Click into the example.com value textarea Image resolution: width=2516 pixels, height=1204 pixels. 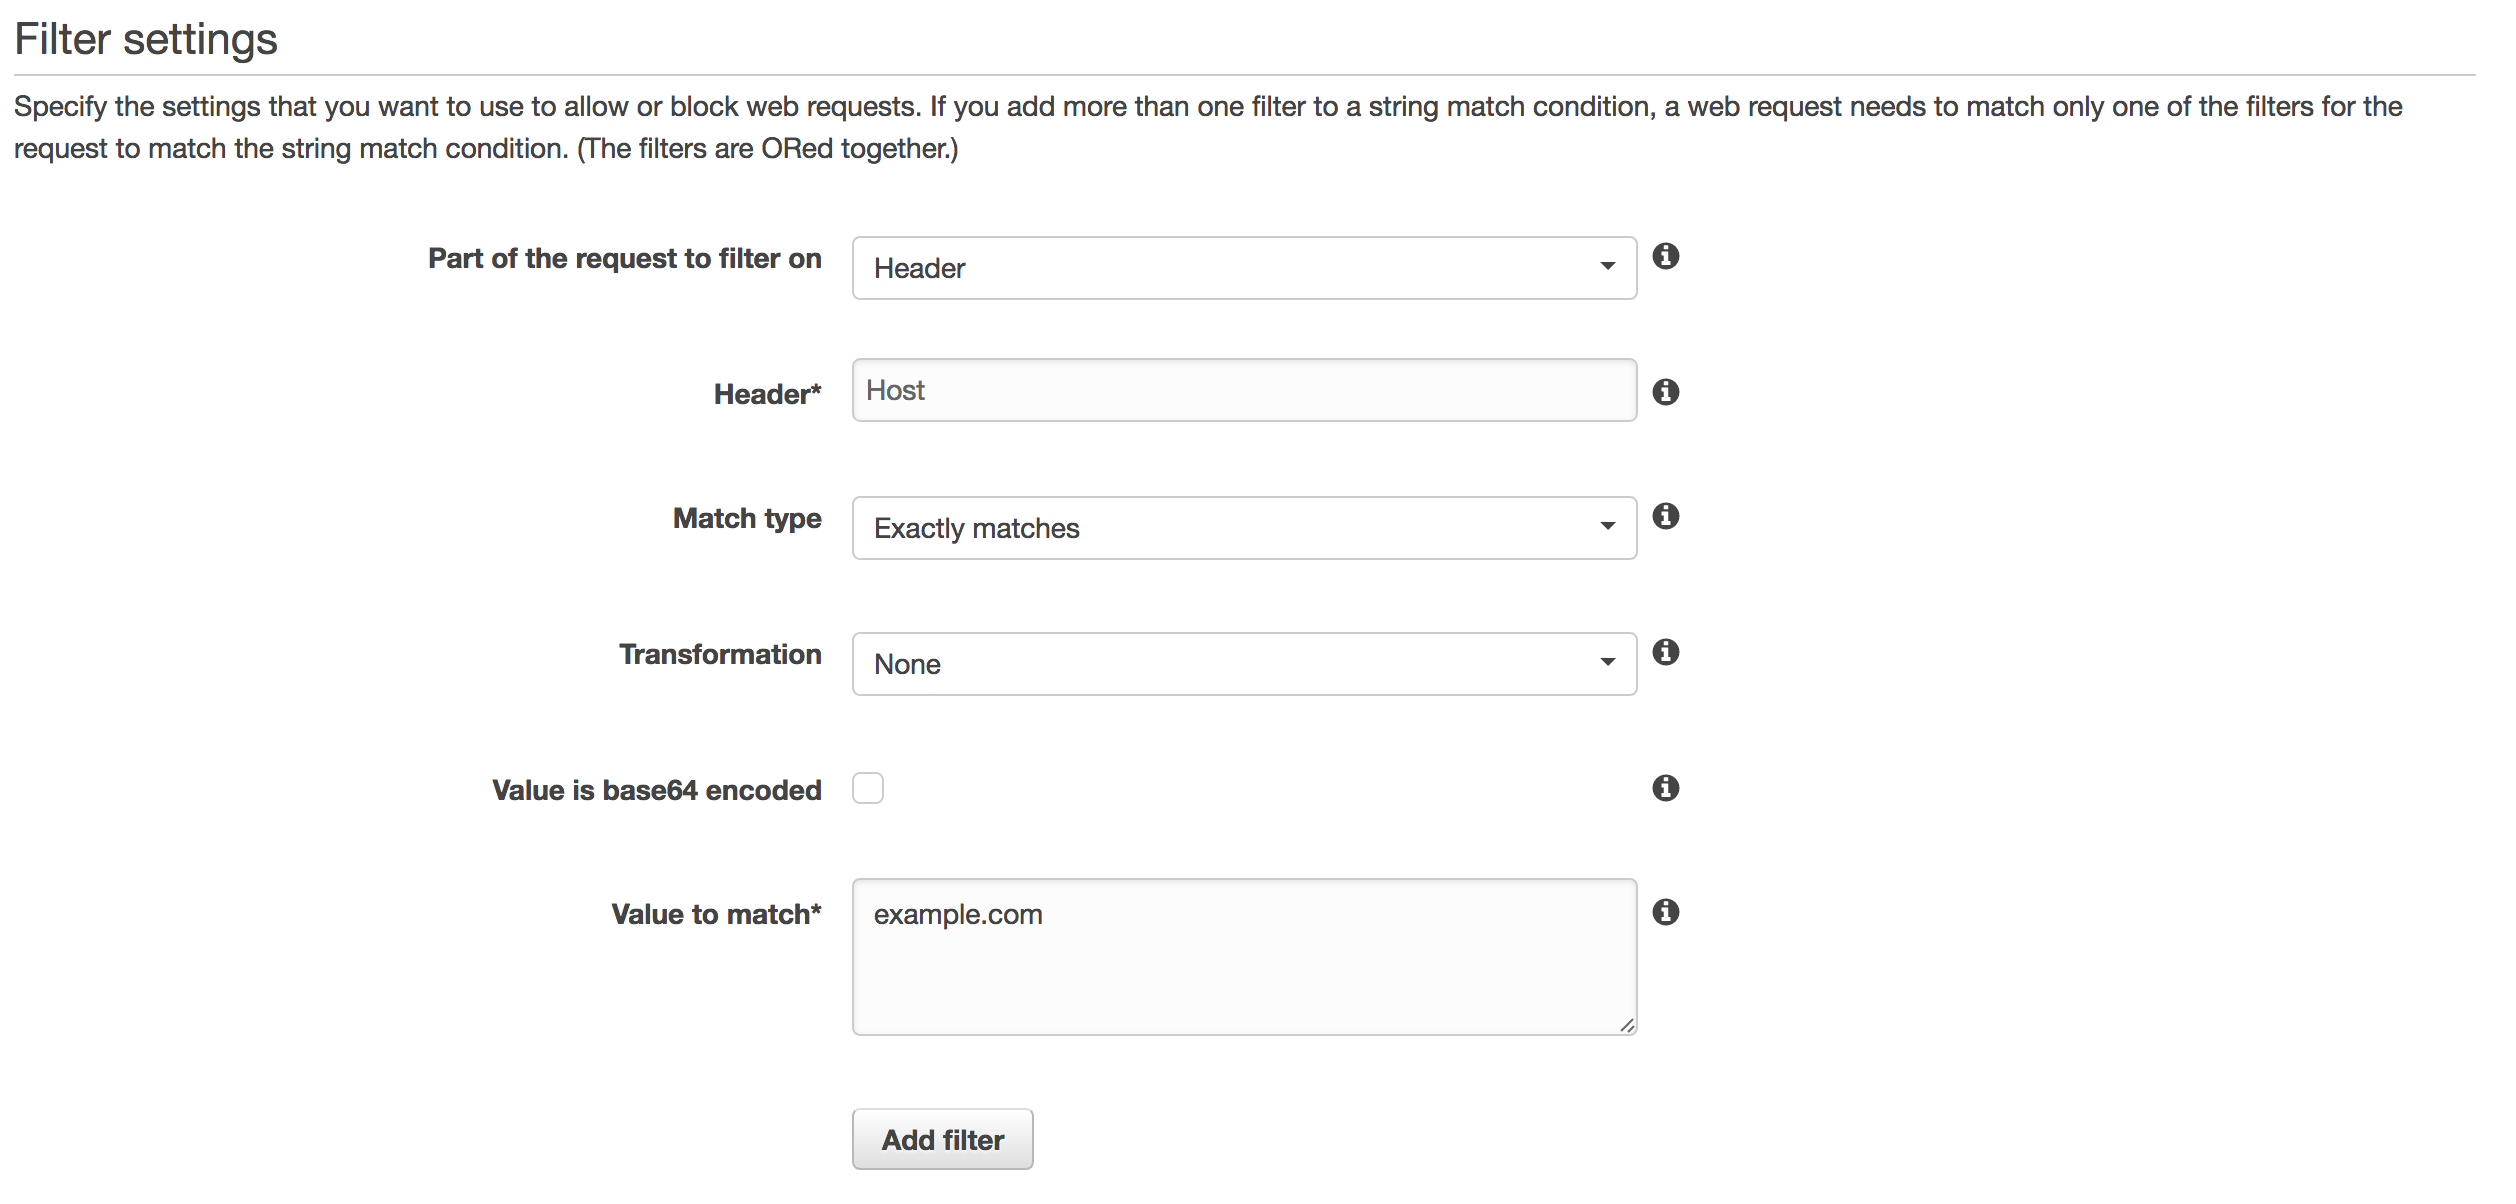1243,956
